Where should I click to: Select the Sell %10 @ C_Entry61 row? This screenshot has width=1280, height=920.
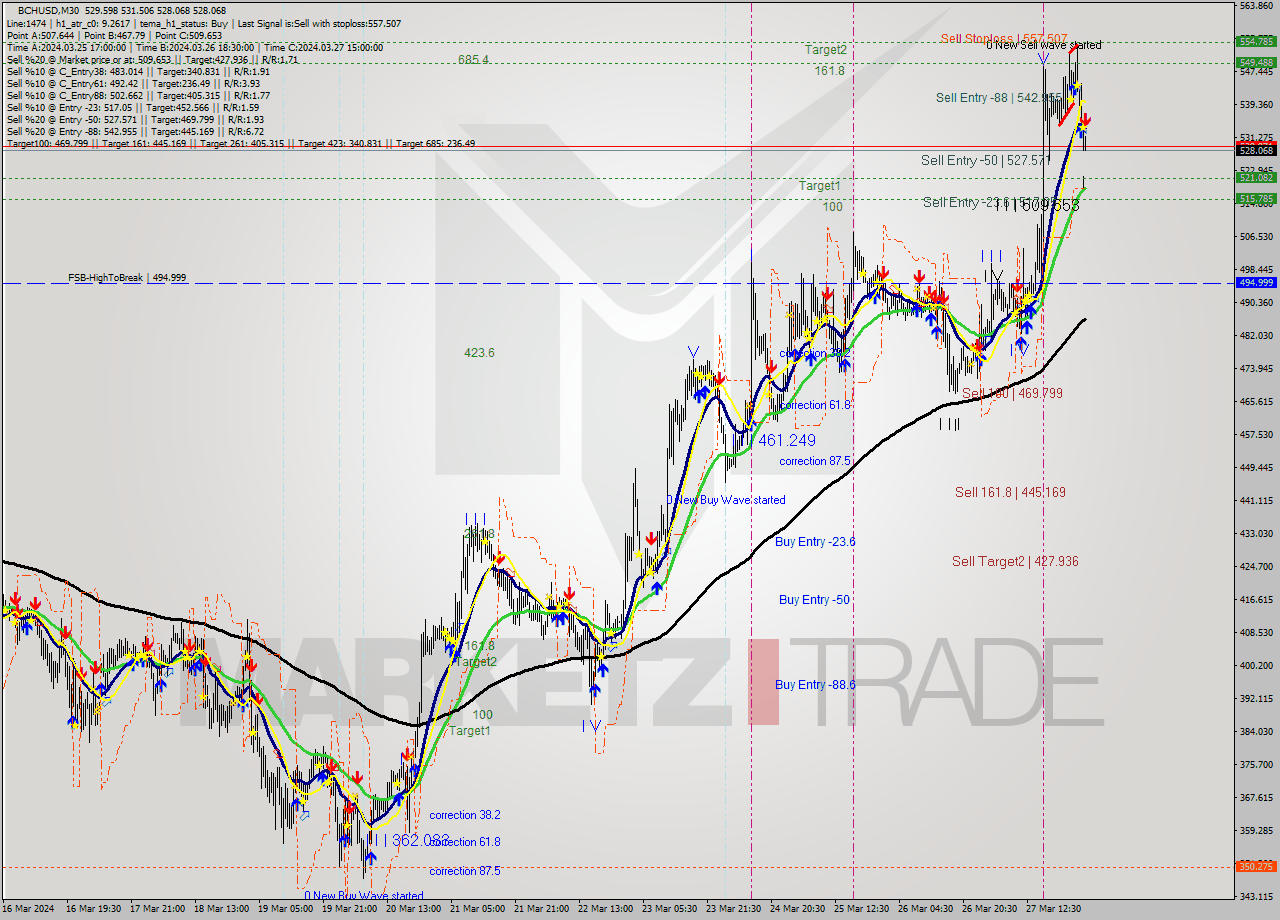tap(135, 83)
